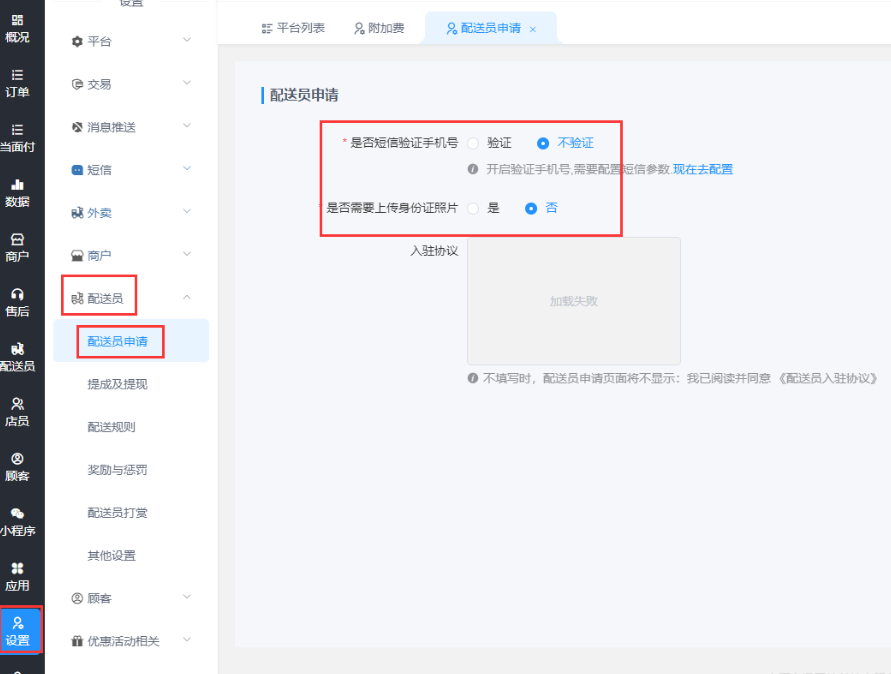Open the 概况 overview icon in dark sidebar
Screen dimensions: 891x674
tap(18, 20)
